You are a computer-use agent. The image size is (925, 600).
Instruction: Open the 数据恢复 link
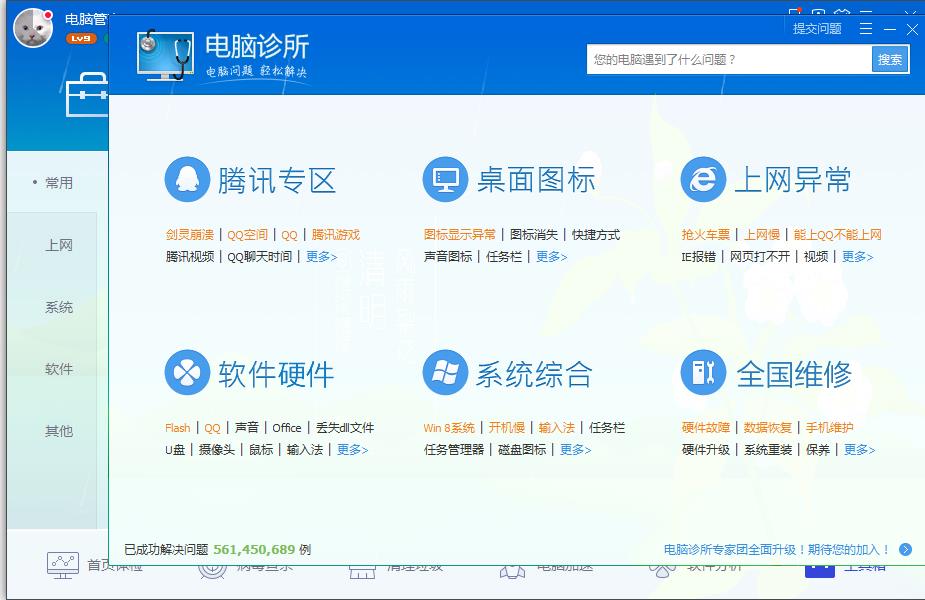[767, 428]
